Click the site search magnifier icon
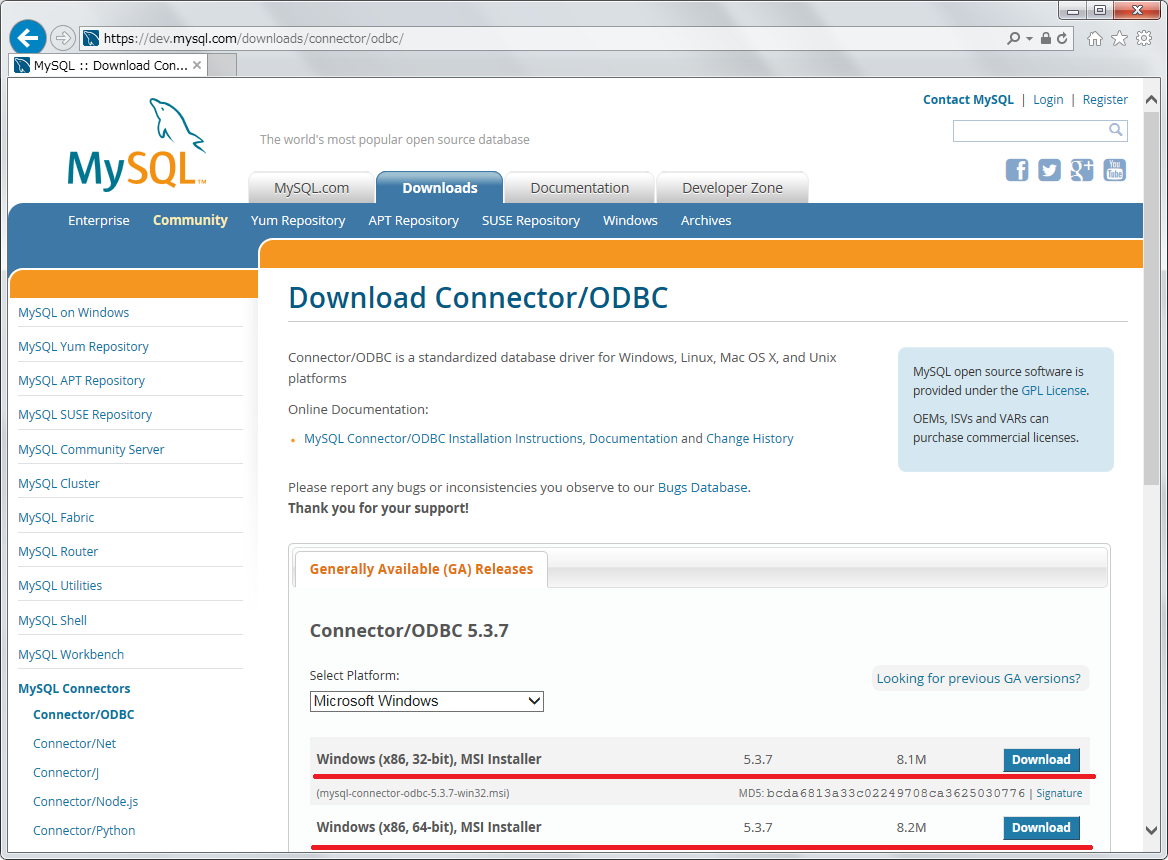 [x=1116, y=130]
